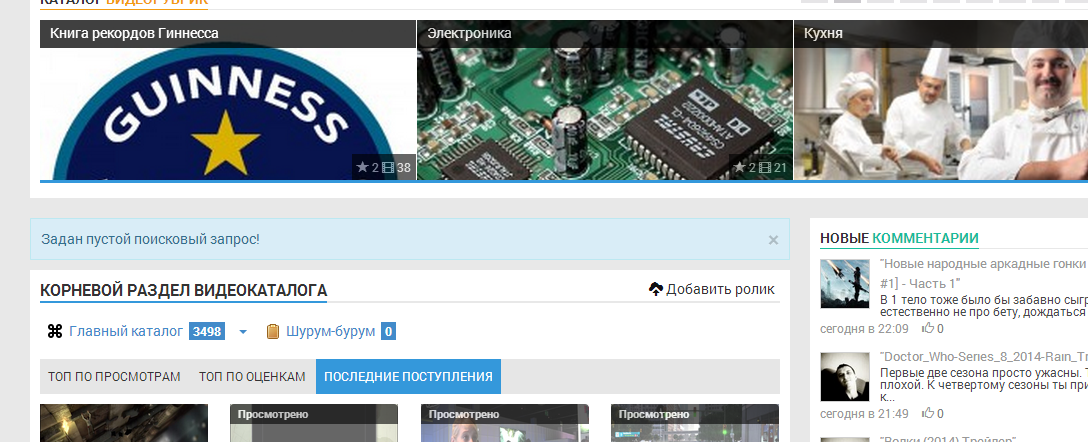Like the comment posted at 21:49

coord(928,413)
